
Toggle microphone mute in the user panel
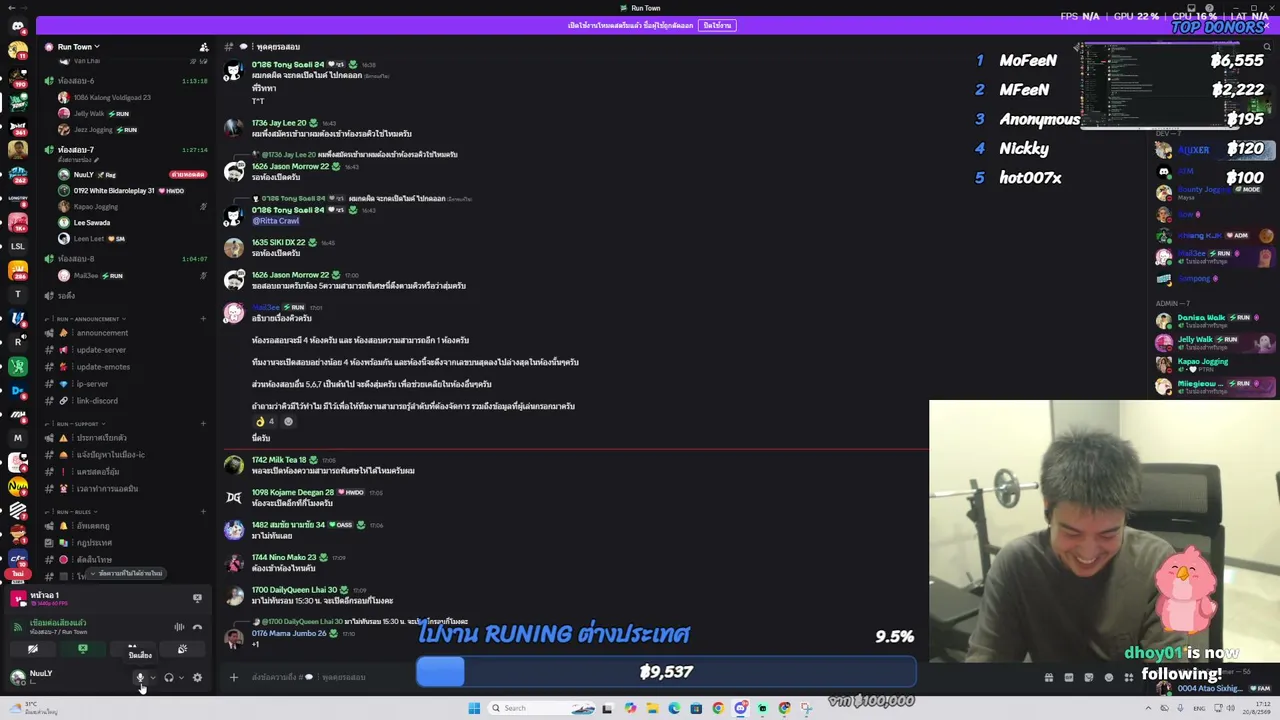coord(140,677)
